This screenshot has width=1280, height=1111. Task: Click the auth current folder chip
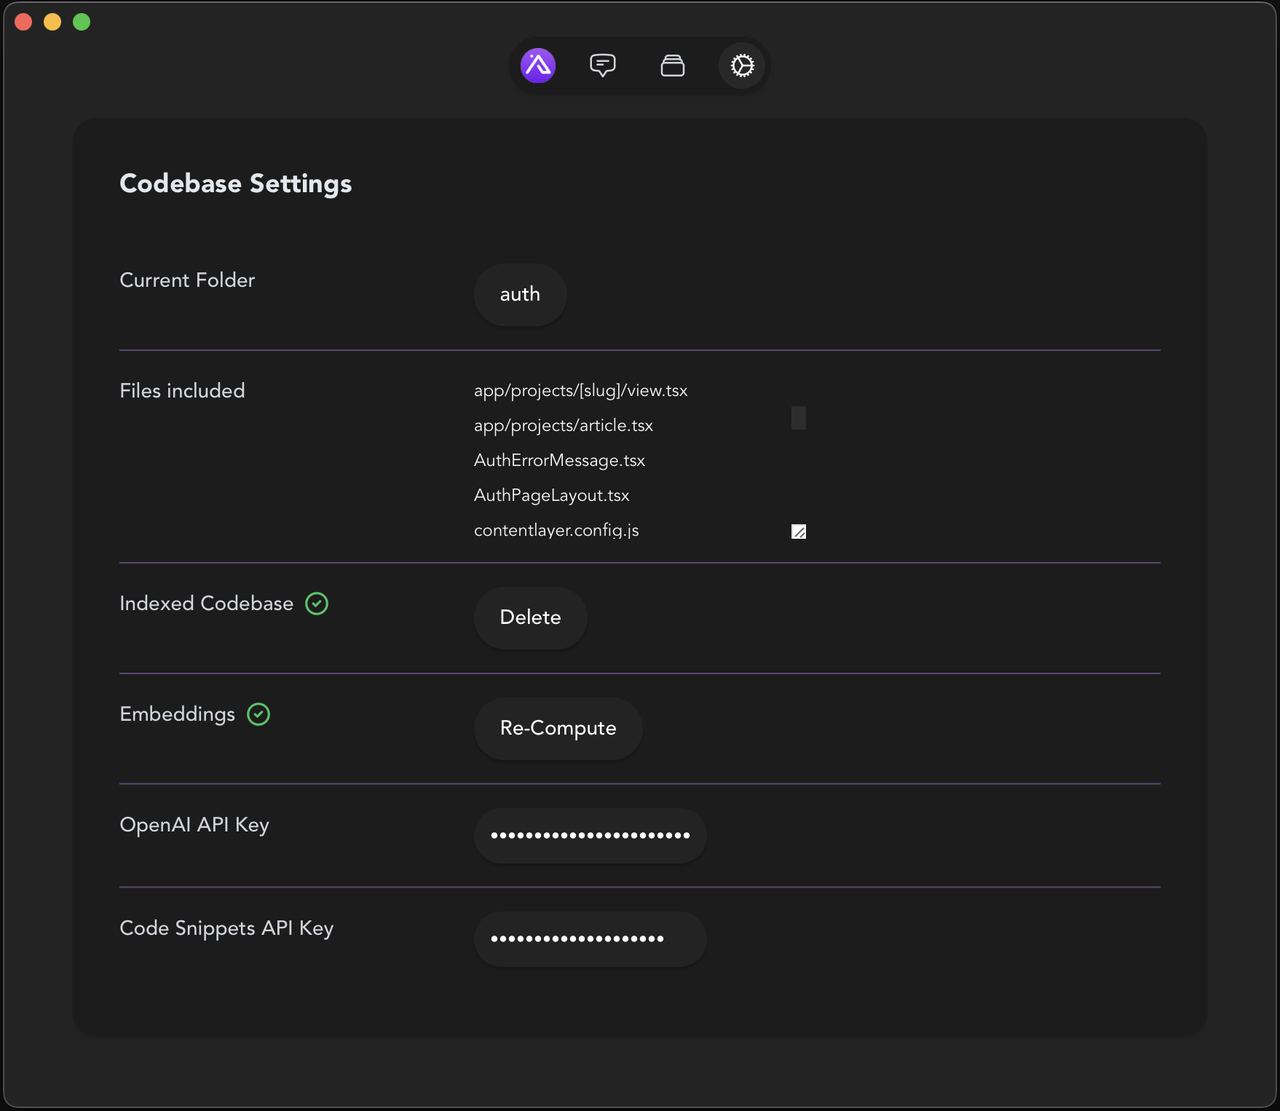pos(519,294)
